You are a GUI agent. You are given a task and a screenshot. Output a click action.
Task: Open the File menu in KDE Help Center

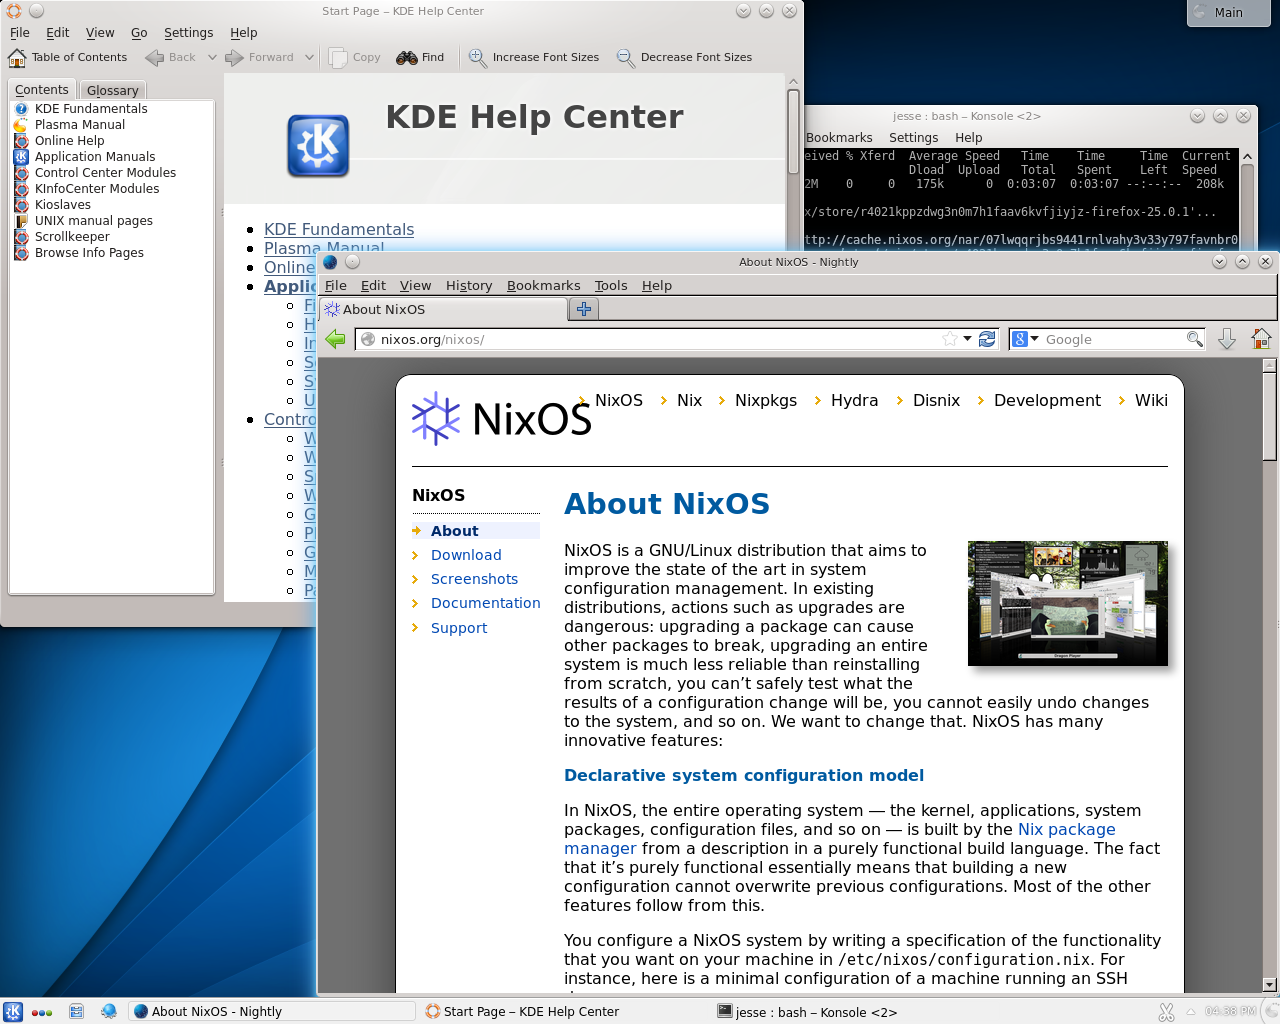click(20, 32)
